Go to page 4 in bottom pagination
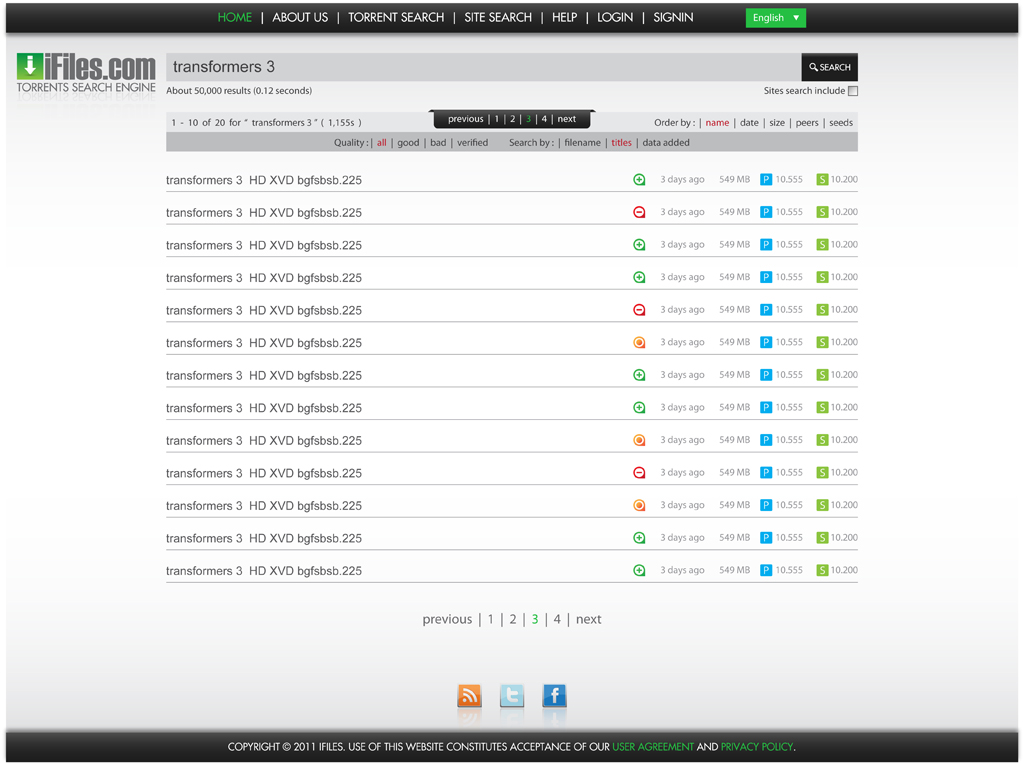This screenshot has height=765, width=1024. point(557,620)
